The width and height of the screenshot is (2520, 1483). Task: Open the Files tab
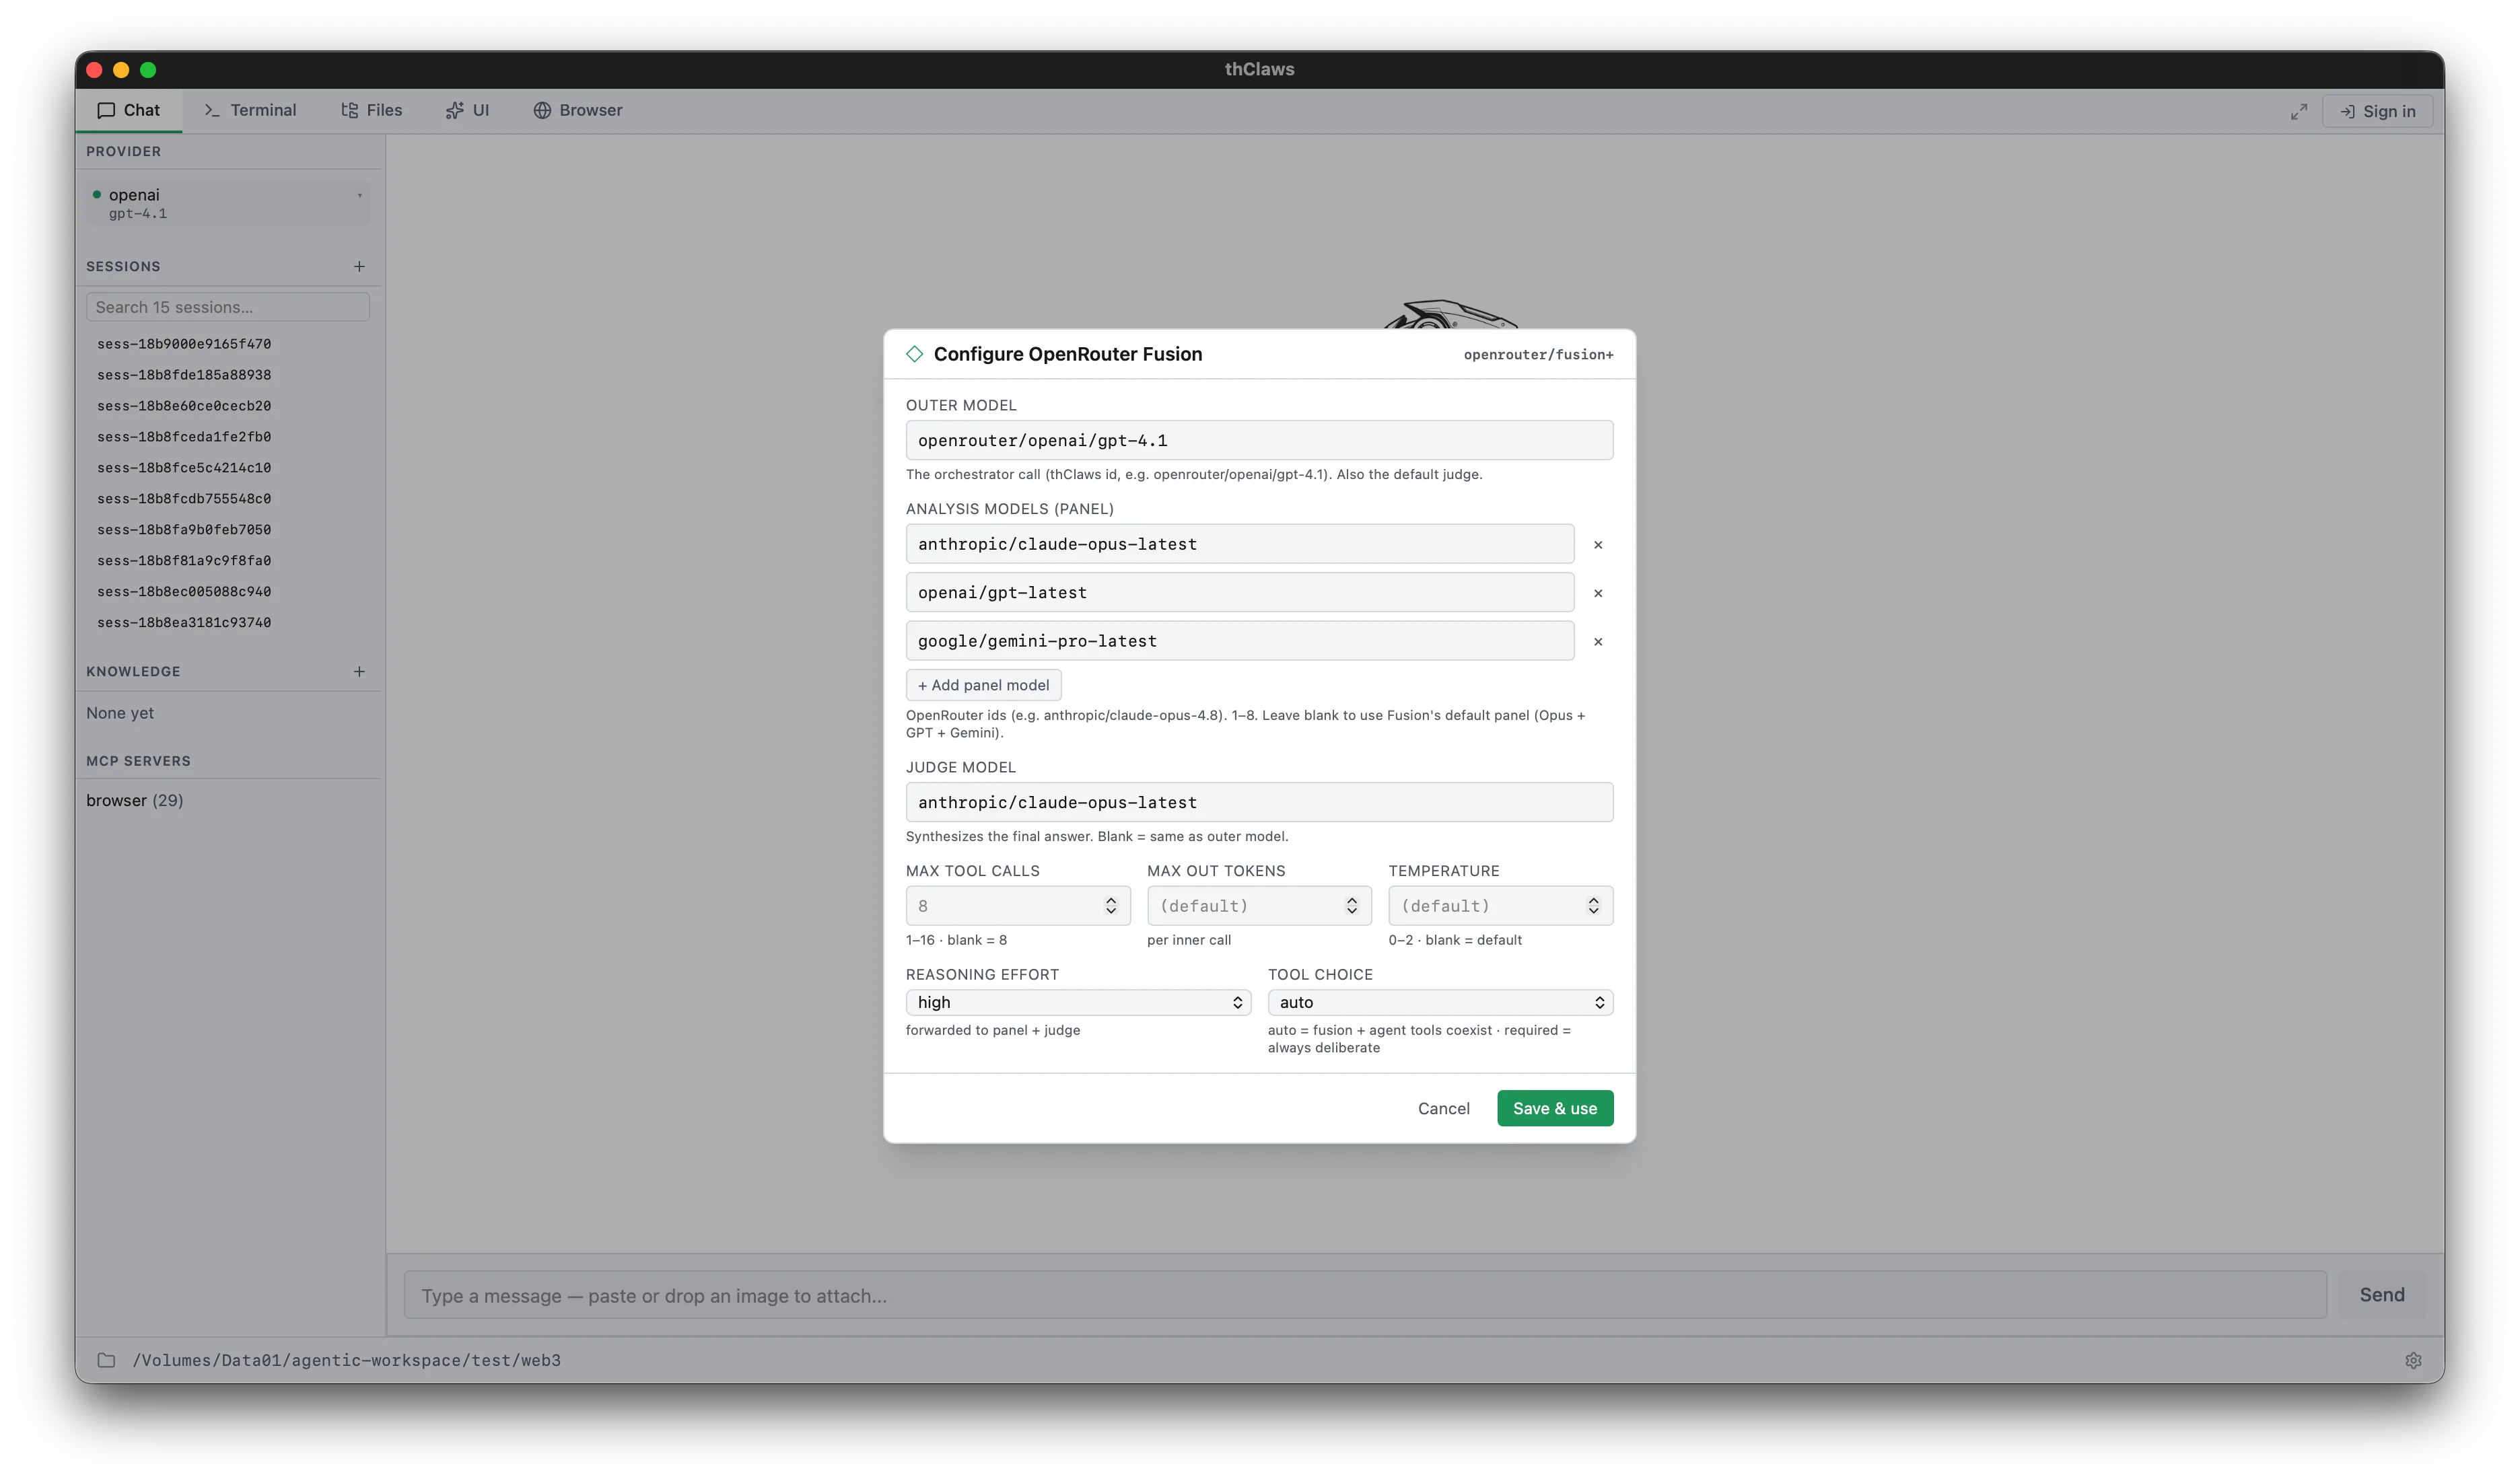pos(371,110)
